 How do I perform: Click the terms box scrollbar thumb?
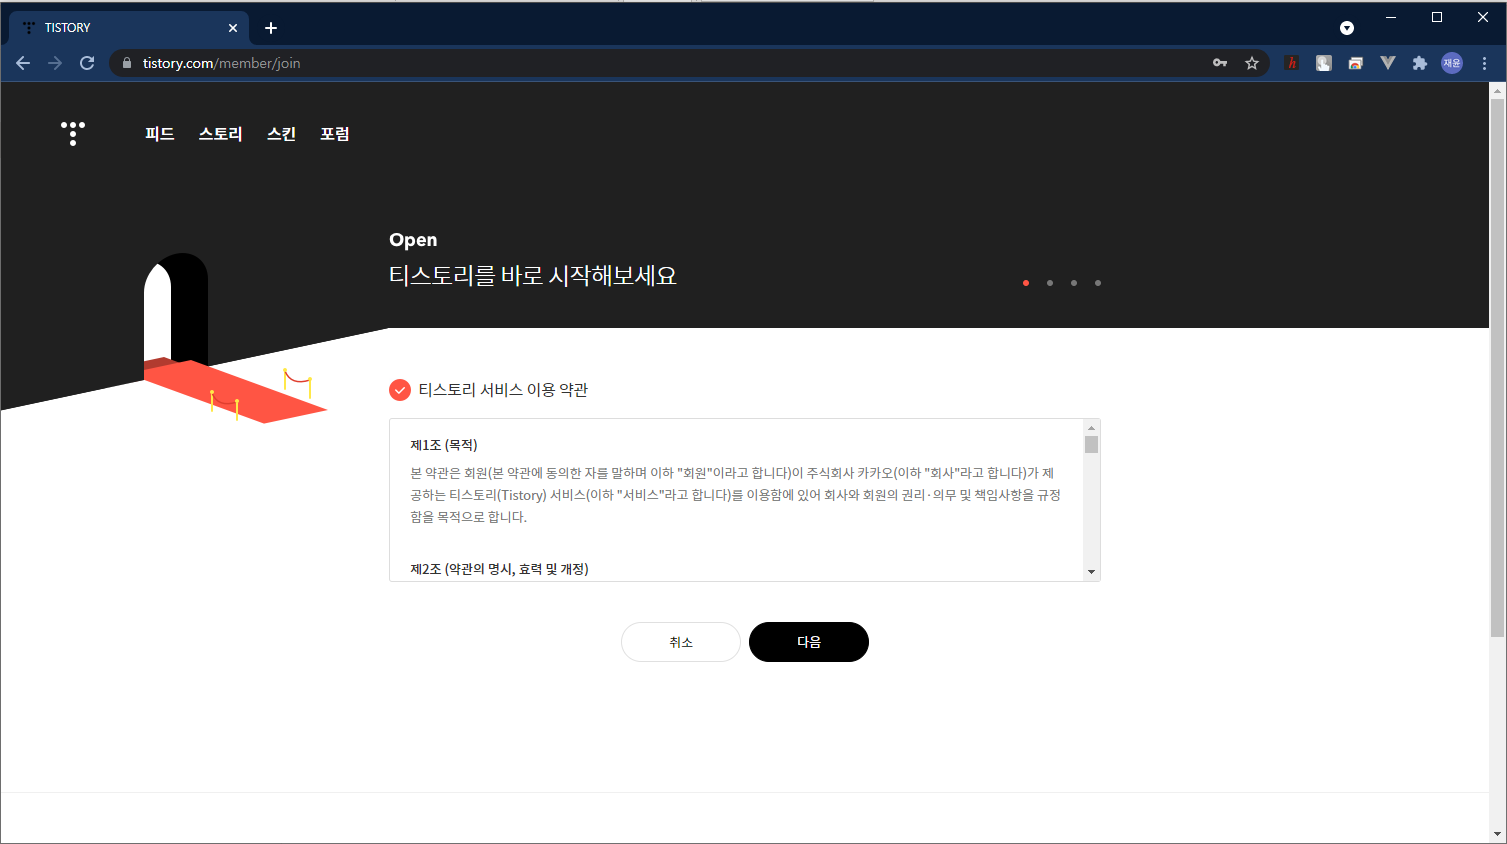coord(1092,445)
